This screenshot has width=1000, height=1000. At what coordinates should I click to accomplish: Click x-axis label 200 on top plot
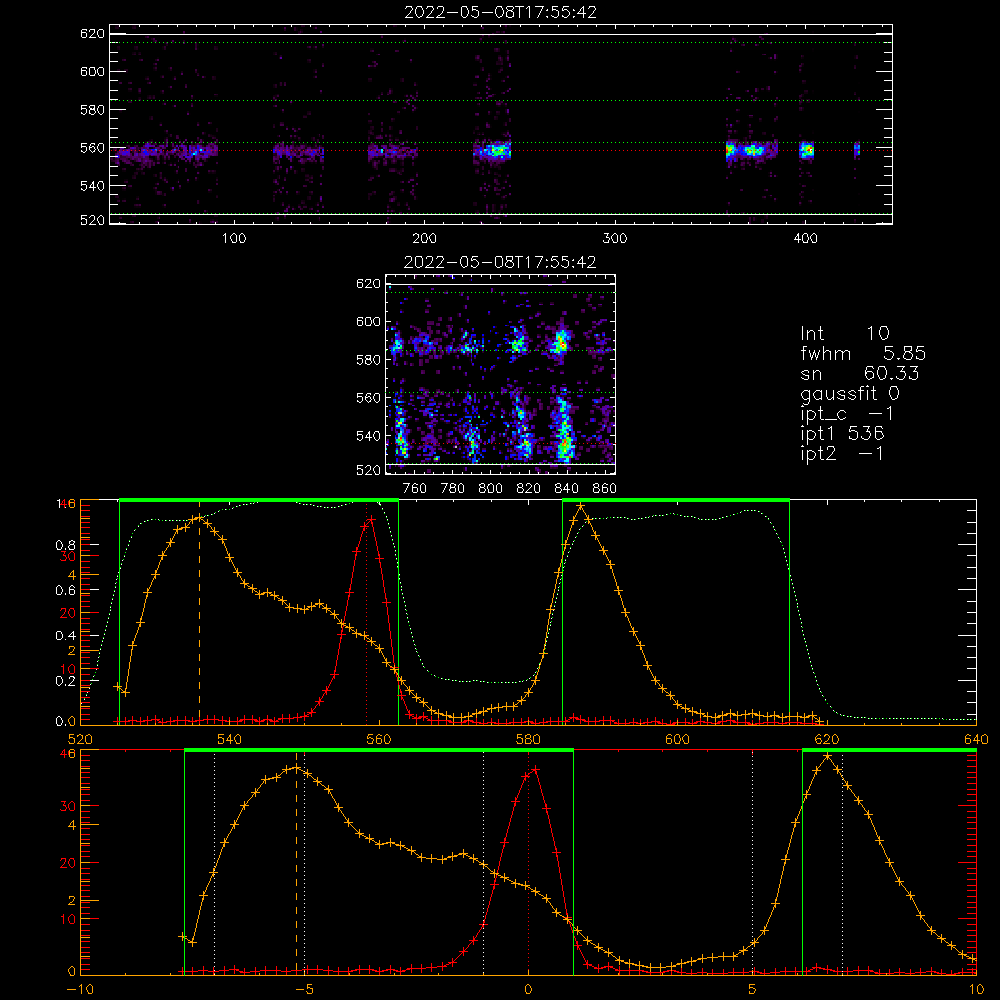pos(424,239)
